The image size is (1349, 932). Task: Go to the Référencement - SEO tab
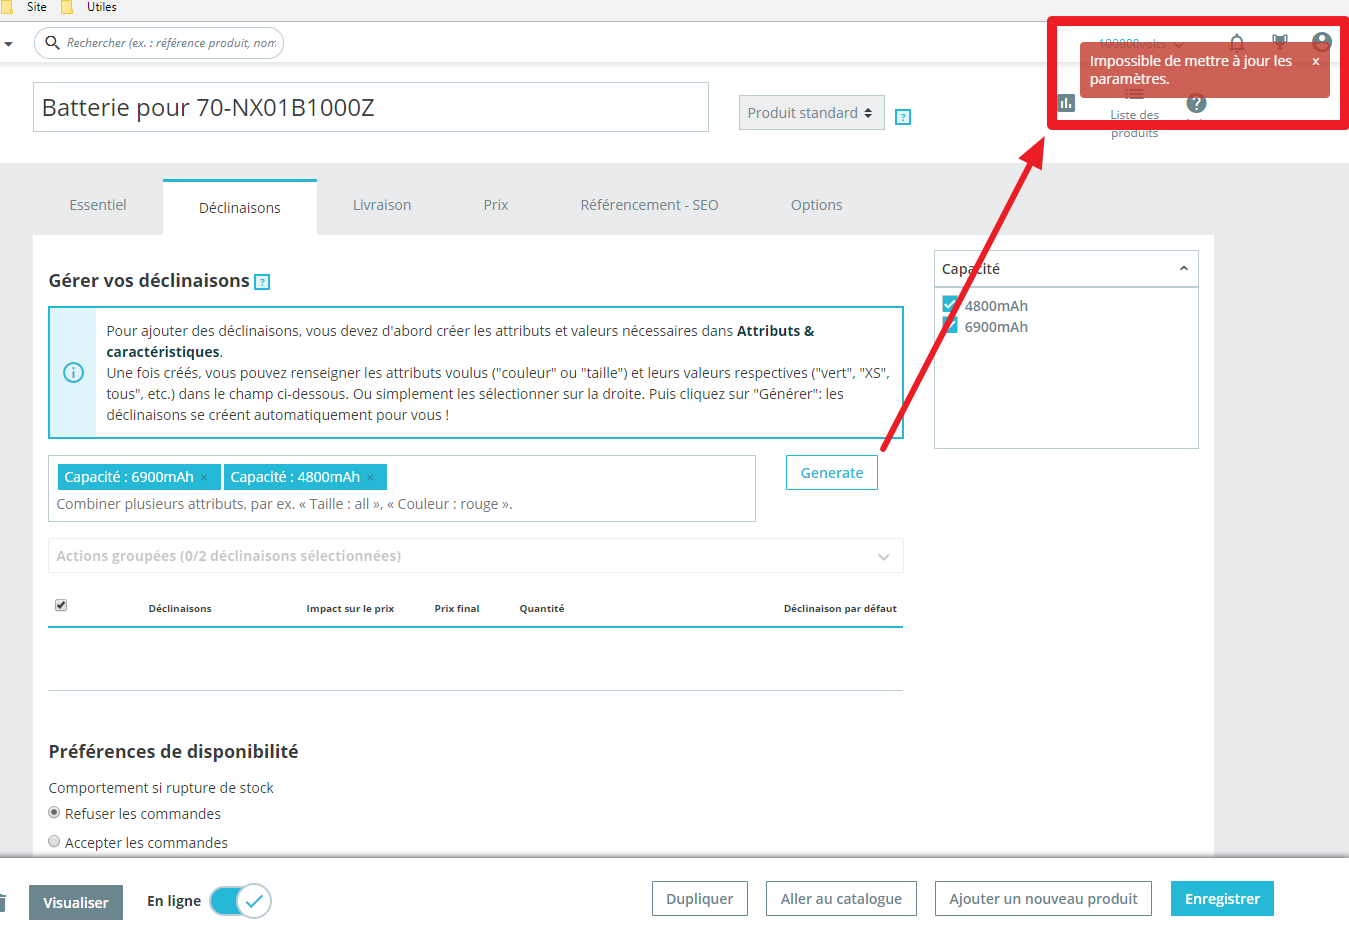650,205
